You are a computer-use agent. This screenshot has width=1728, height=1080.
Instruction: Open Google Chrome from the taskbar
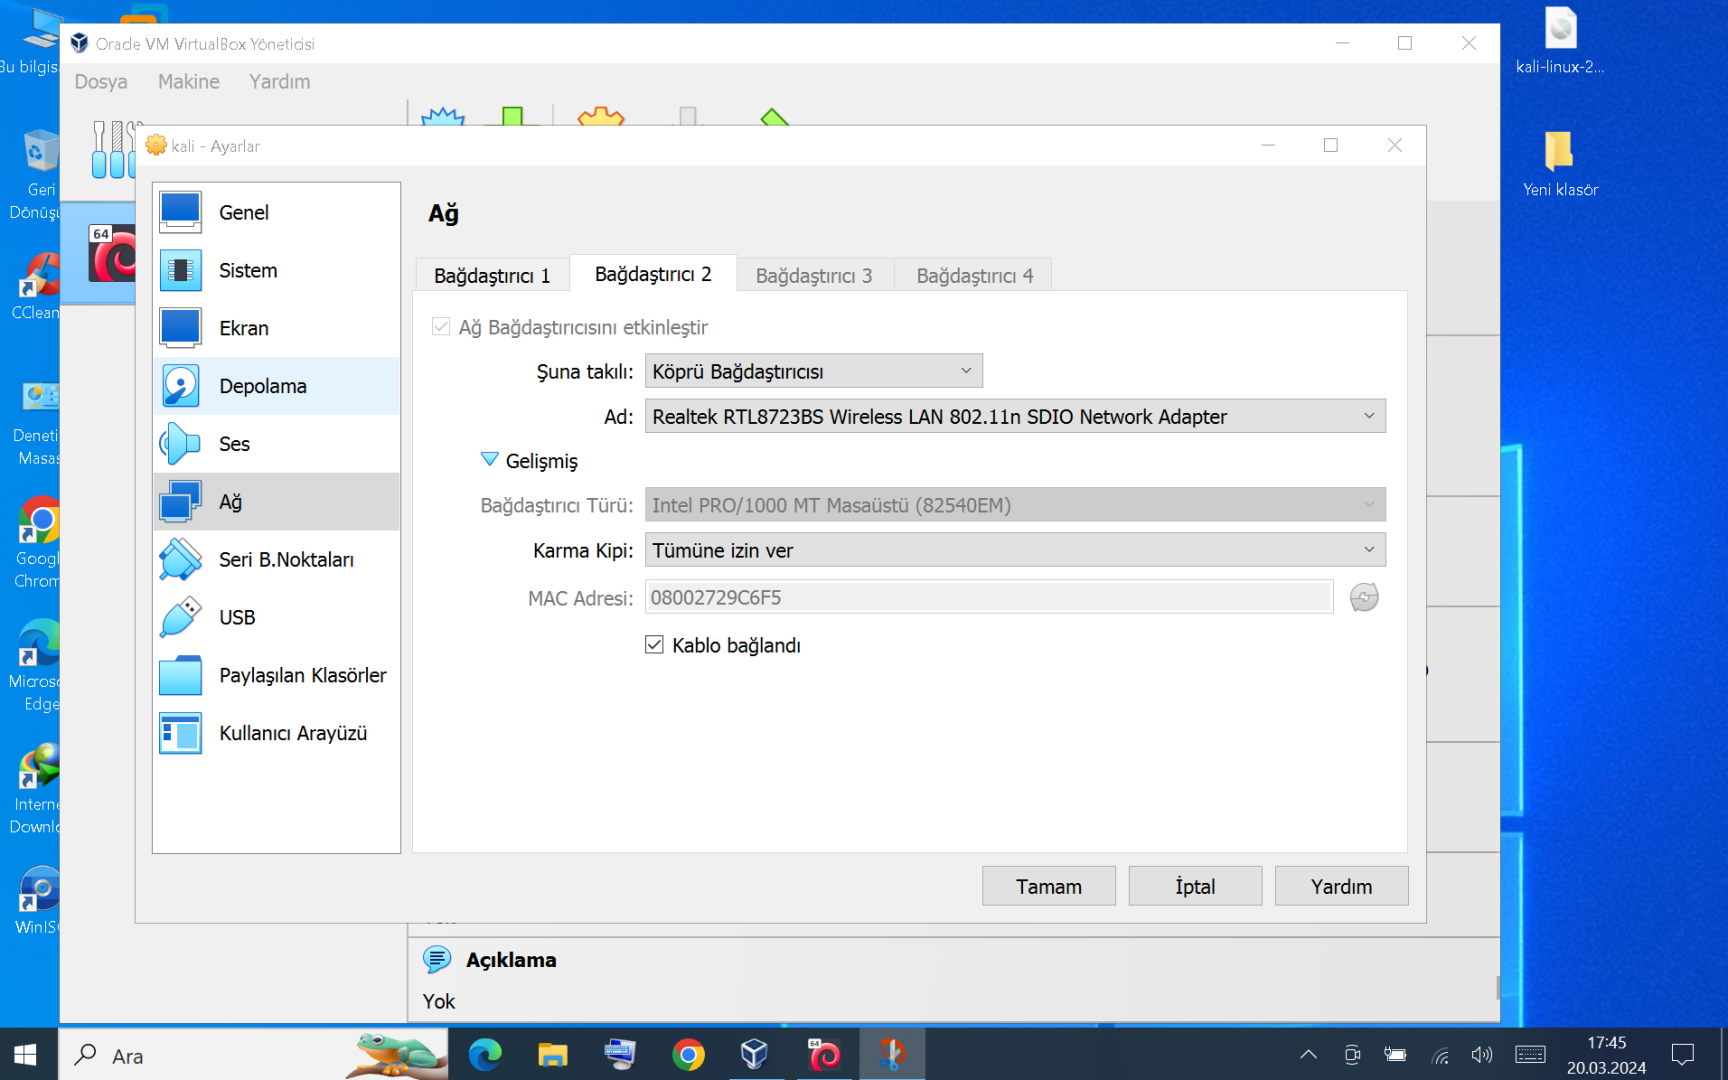tap(688, 1054)
